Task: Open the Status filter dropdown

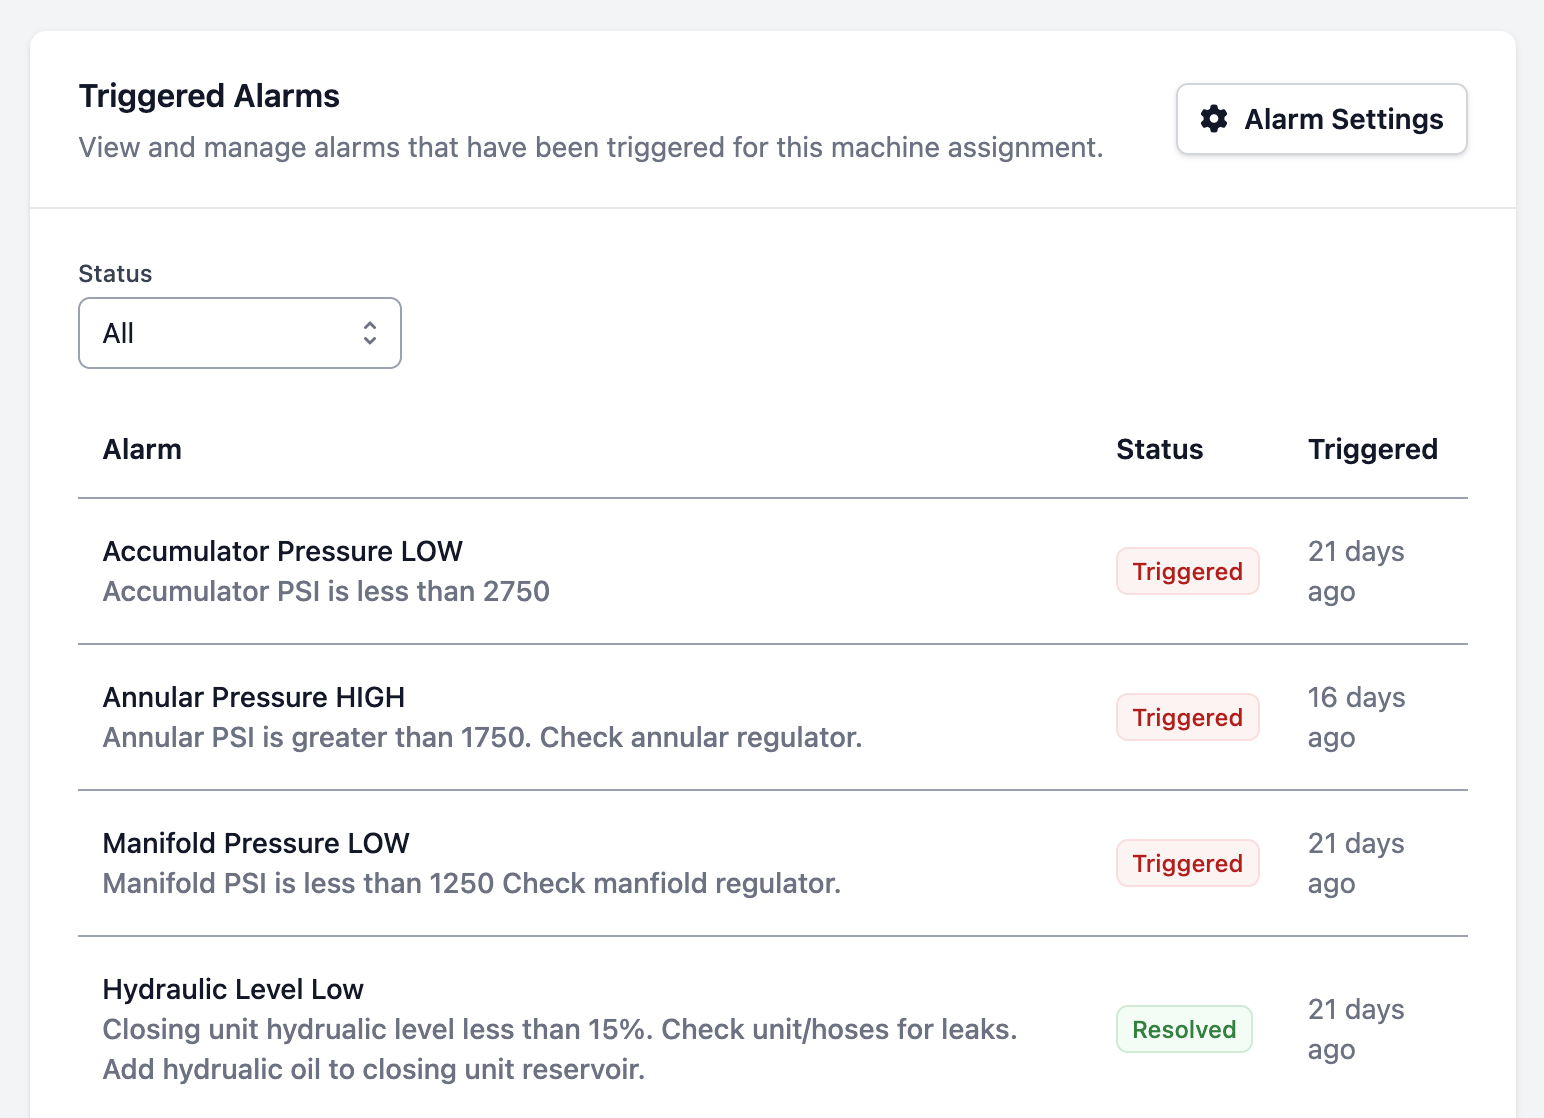Action: [x=239, y=333]
